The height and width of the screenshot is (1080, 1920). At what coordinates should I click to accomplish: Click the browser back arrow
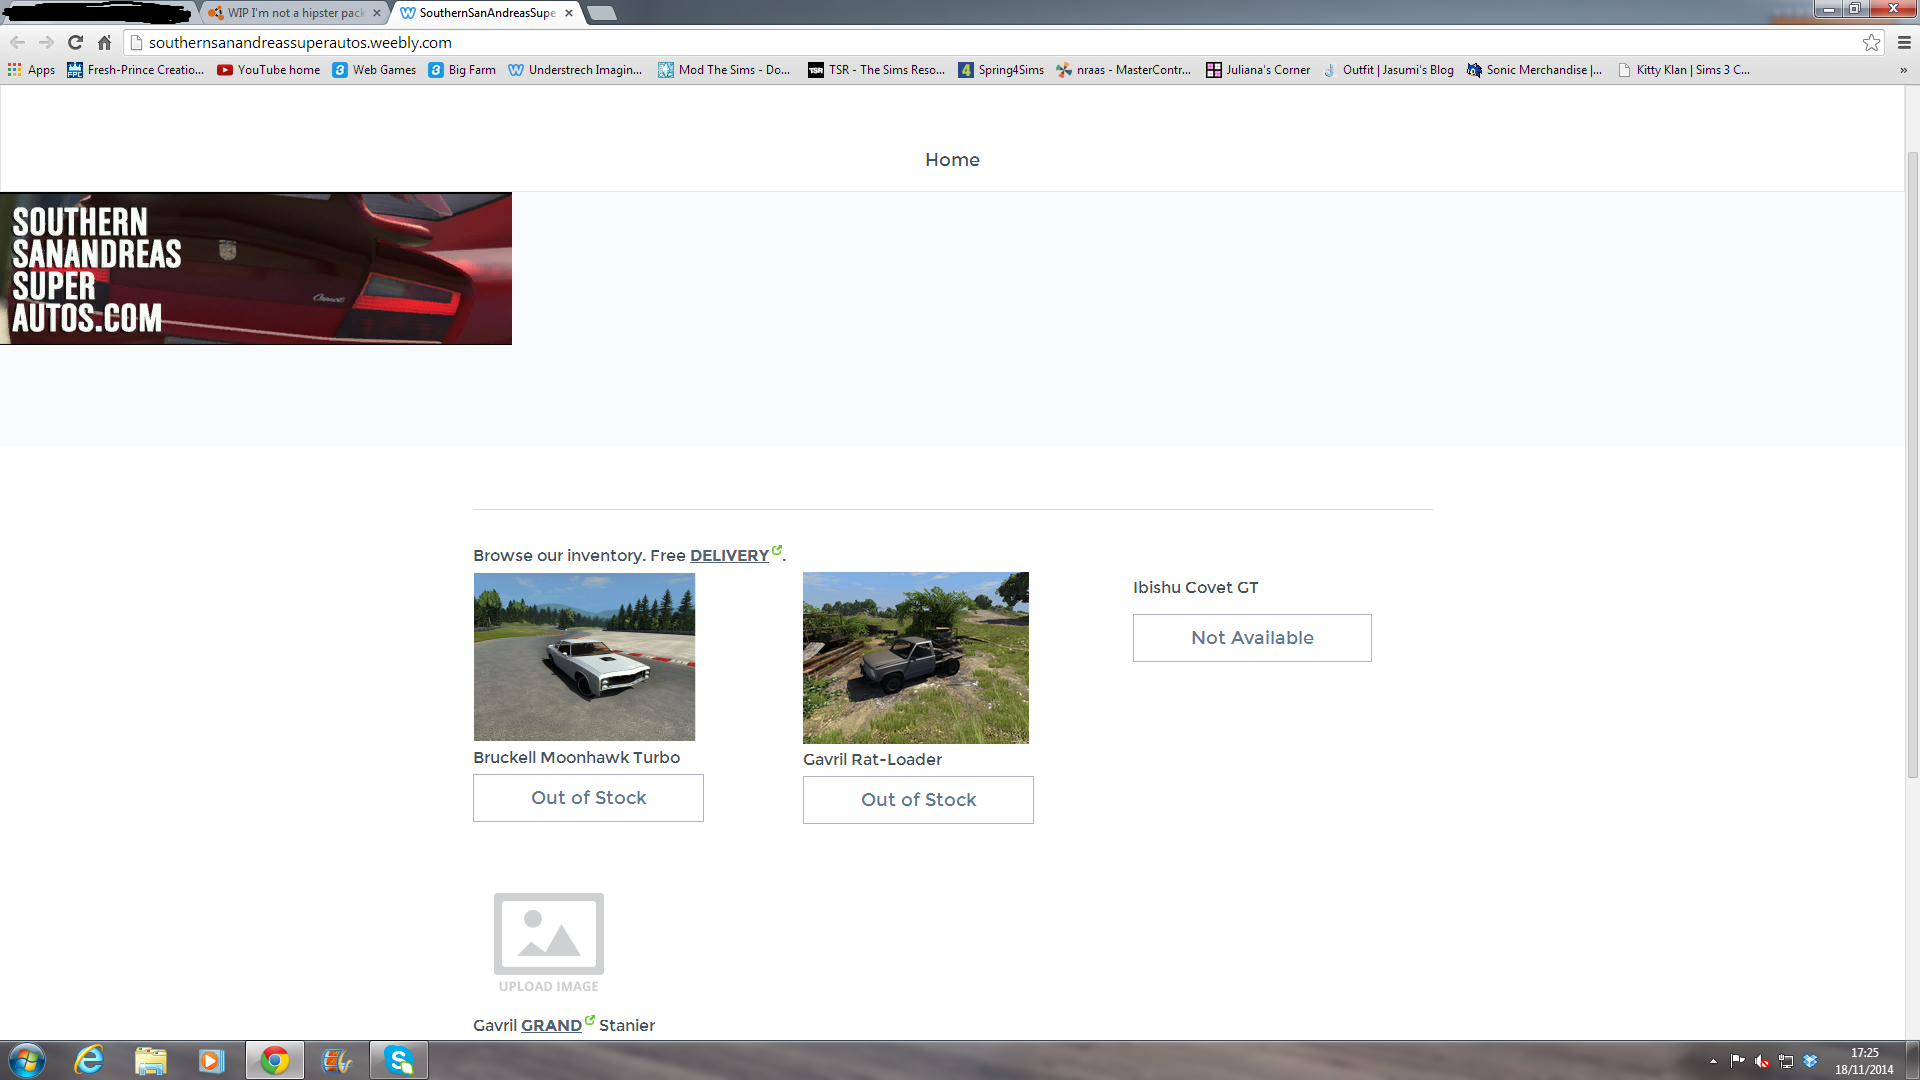click(x=17, y=42)
